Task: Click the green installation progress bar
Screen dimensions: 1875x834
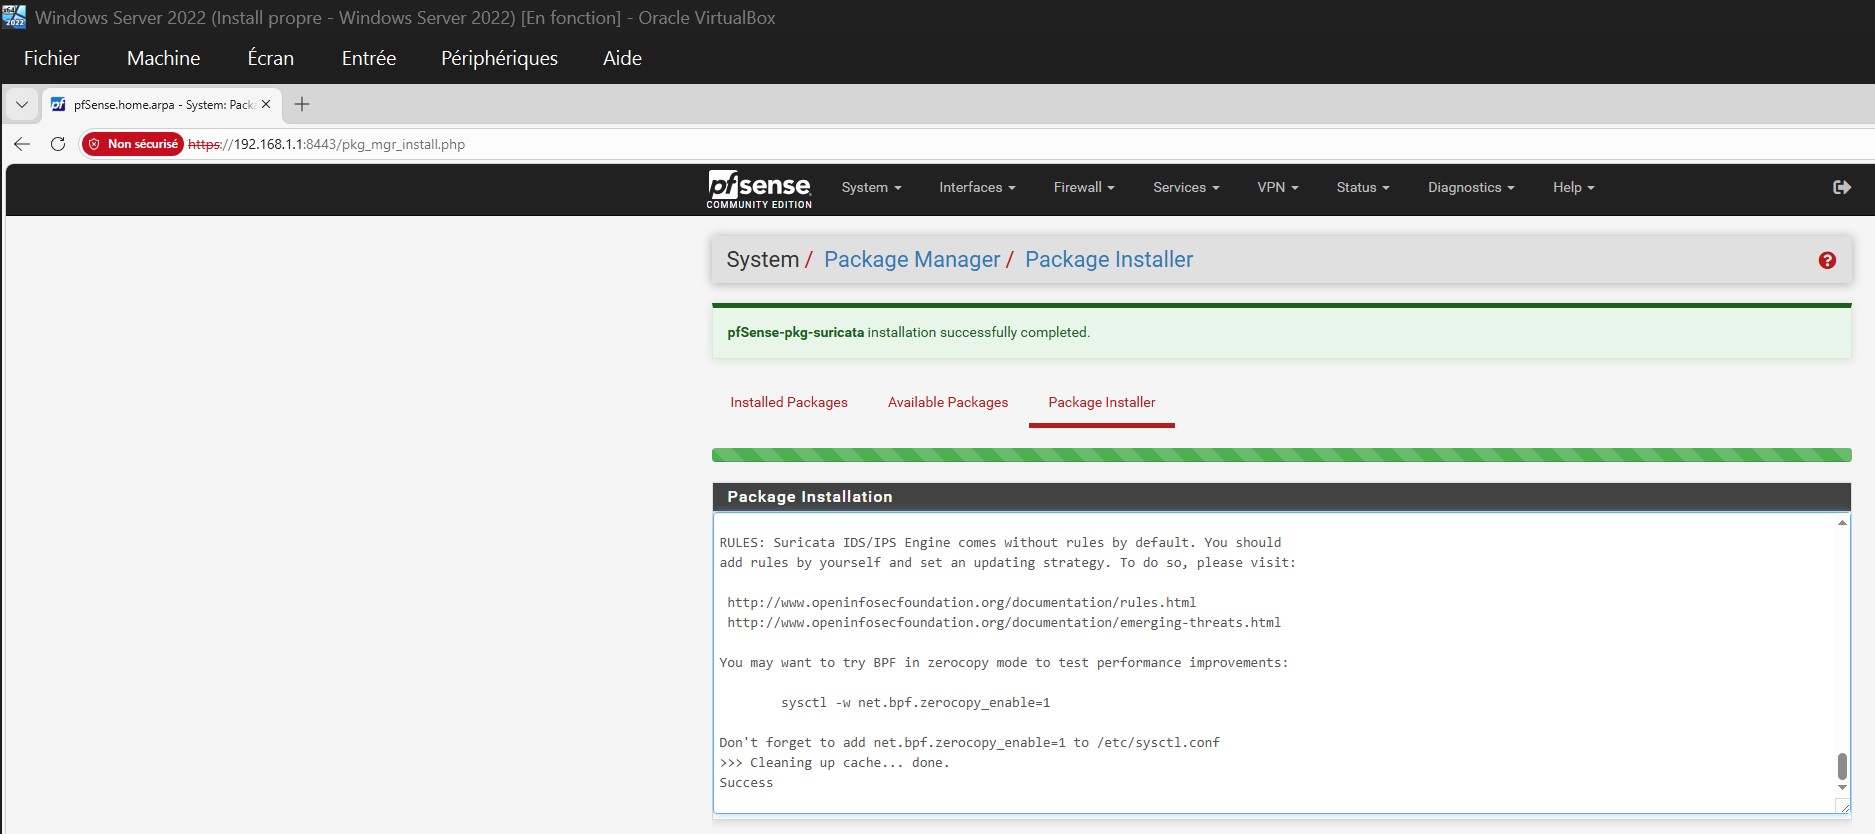Action: tap(1281, 455)
